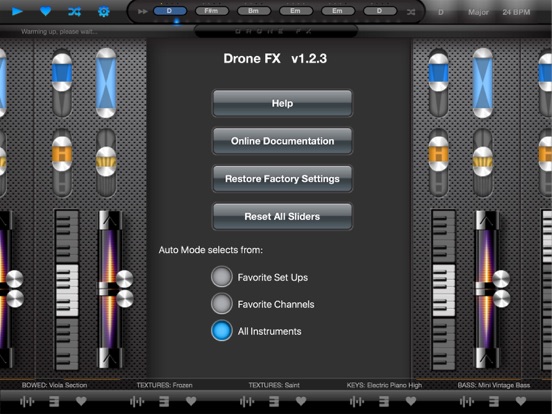Click waveform icon under BOWED: Viola Section
The image size is (552, 414).
[27, 401]
